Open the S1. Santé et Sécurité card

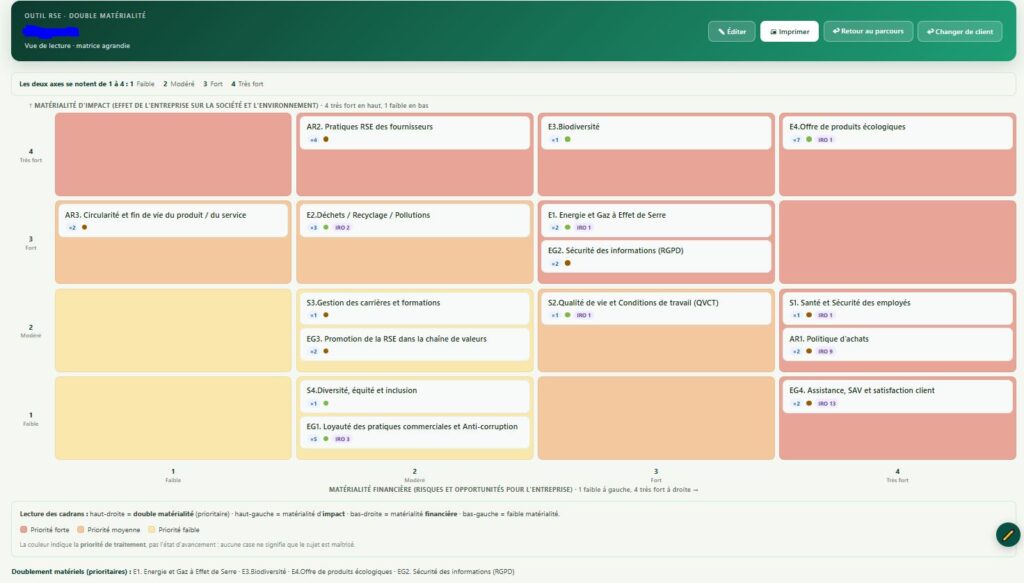point(896,308)
